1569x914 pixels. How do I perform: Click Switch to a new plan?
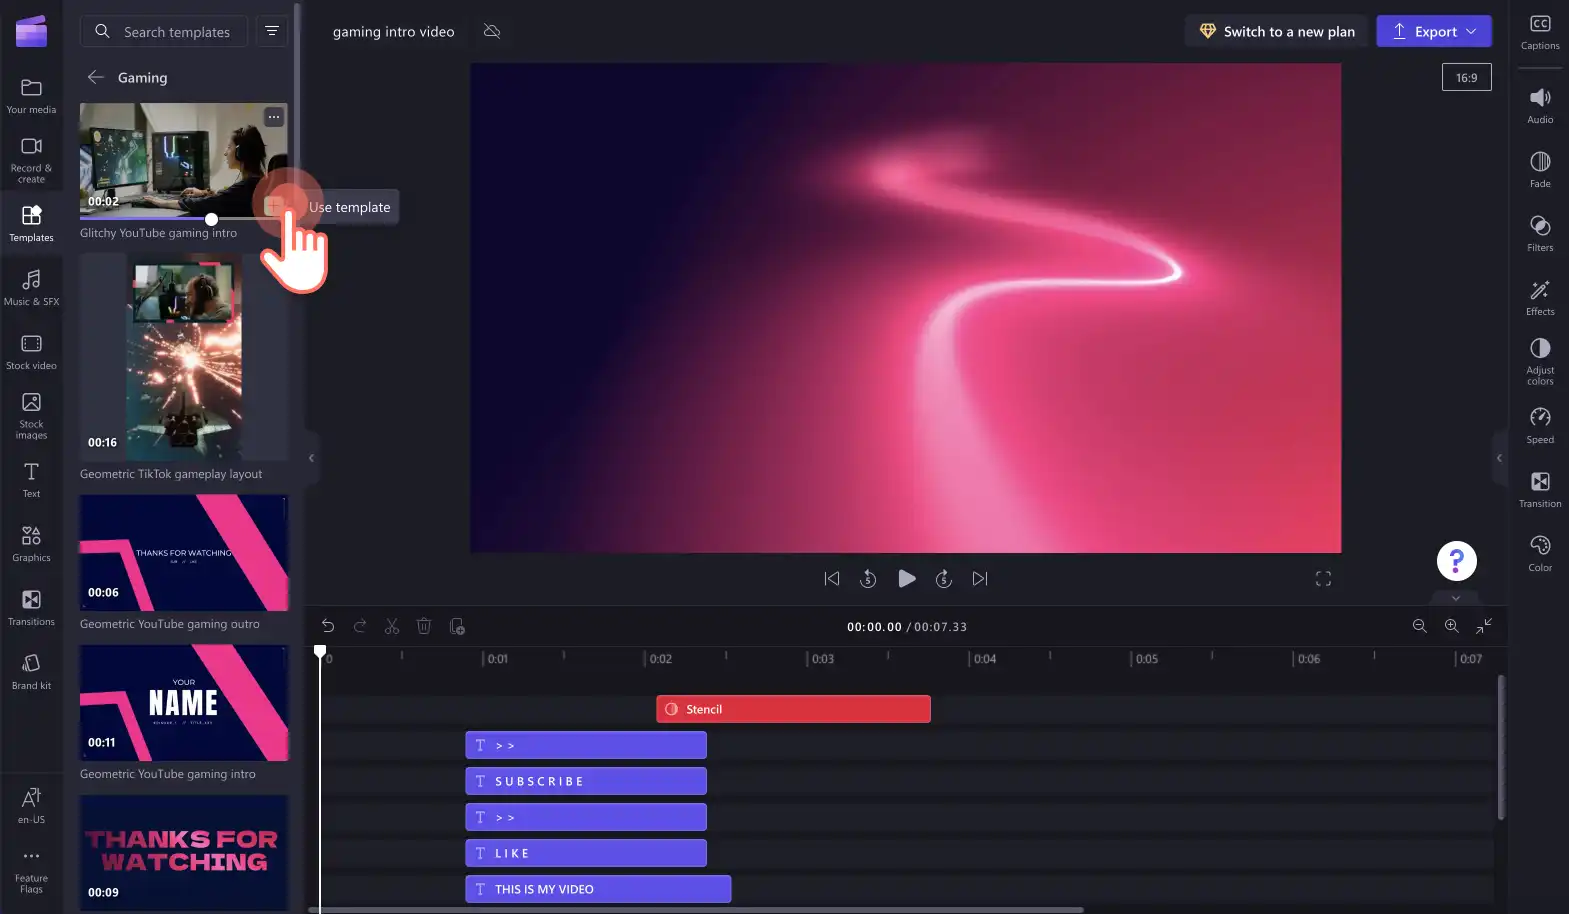(1277, 31)
